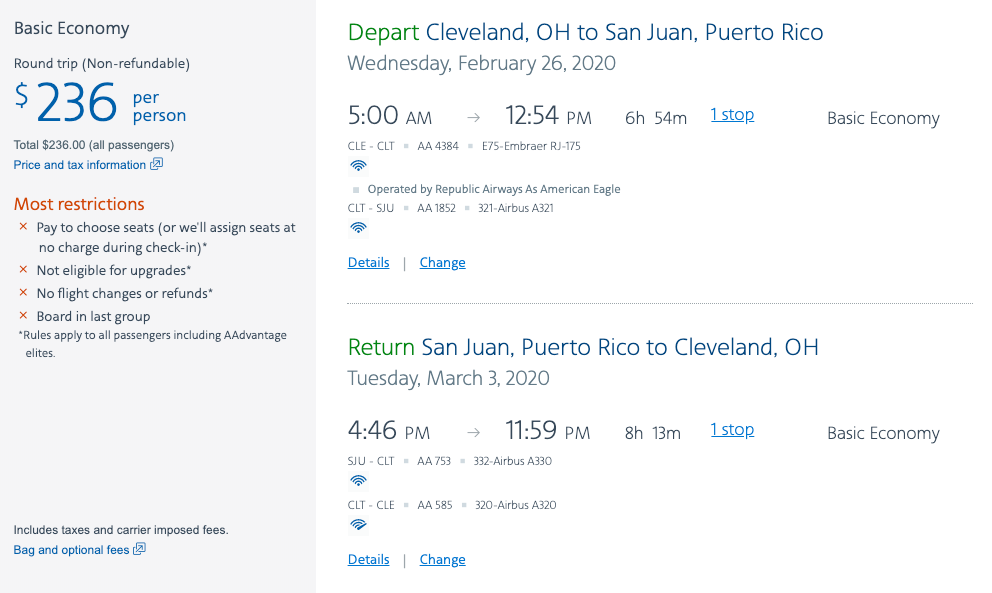
Task: Click red X beside No flight changes or refunds
Action: point(23,293)
